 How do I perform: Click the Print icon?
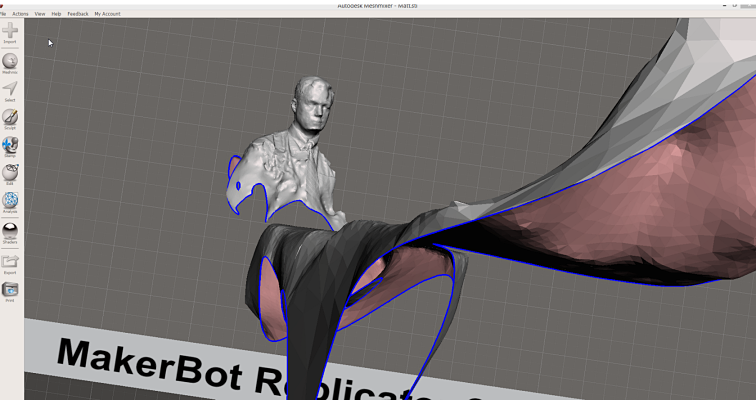(x=10, y=289)
